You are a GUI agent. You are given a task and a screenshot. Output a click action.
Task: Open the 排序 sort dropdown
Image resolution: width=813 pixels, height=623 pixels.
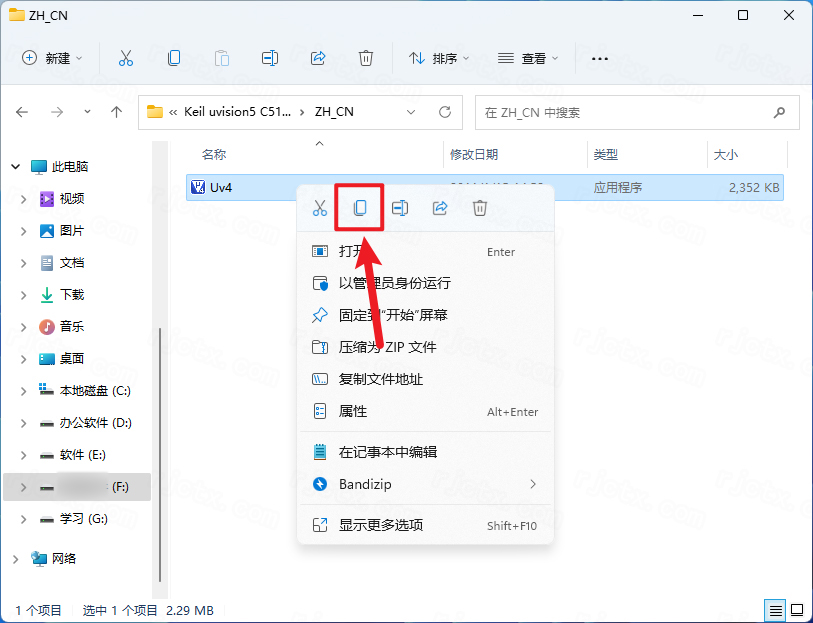coord(439,58)
